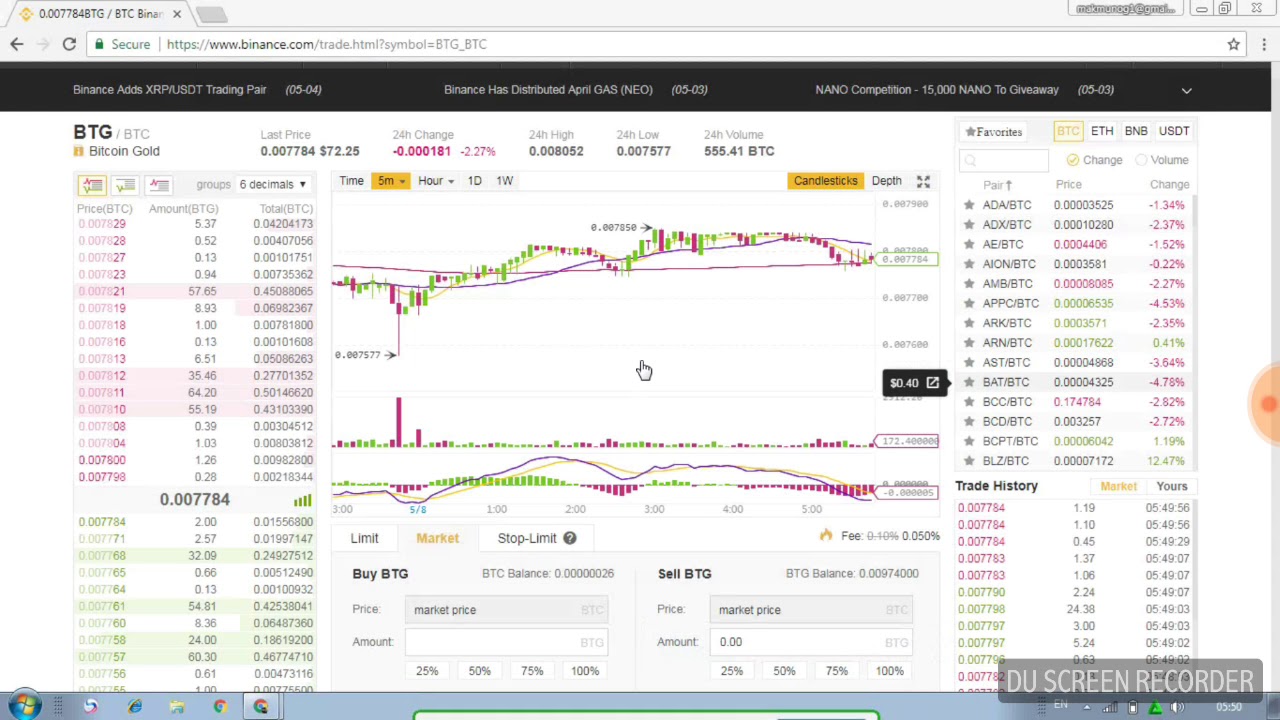1280x720 pixels.
Task: Select the 1D chart interval
Action: tap(475, 181)
